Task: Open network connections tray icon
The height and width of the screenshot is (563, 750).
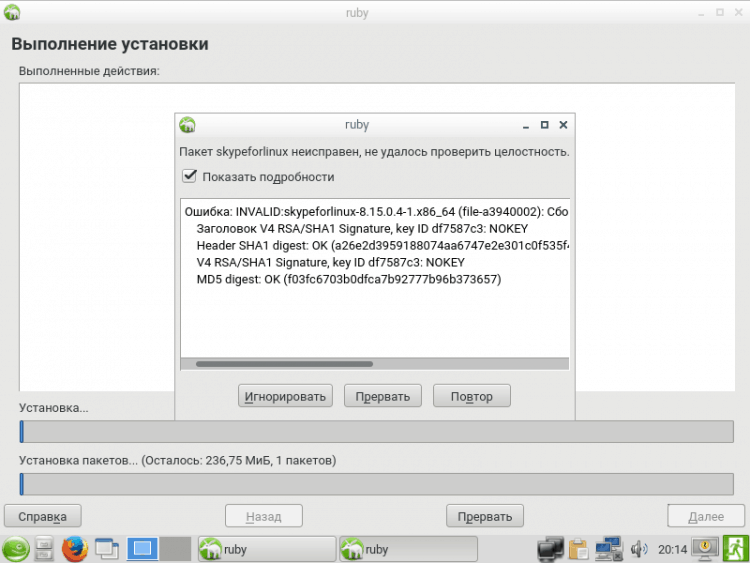Action: [x=606, y=549]
